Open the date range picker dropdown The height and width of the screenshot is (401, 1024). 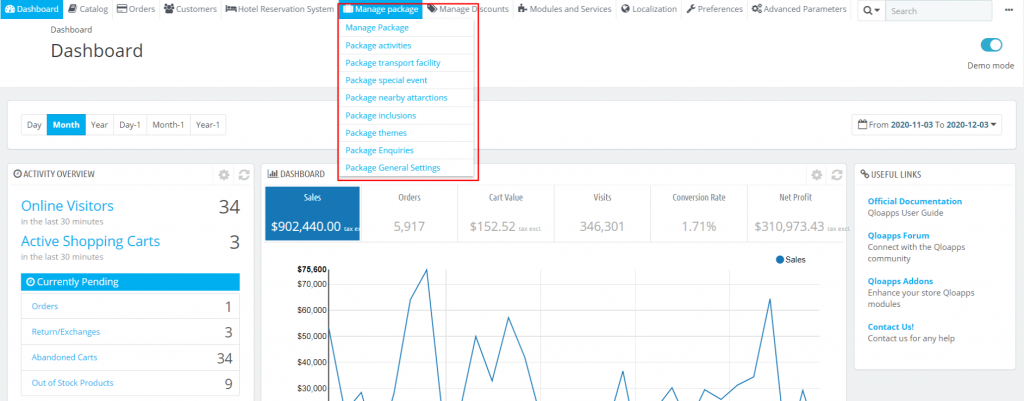pyautogui.click(x=929, y=124)
